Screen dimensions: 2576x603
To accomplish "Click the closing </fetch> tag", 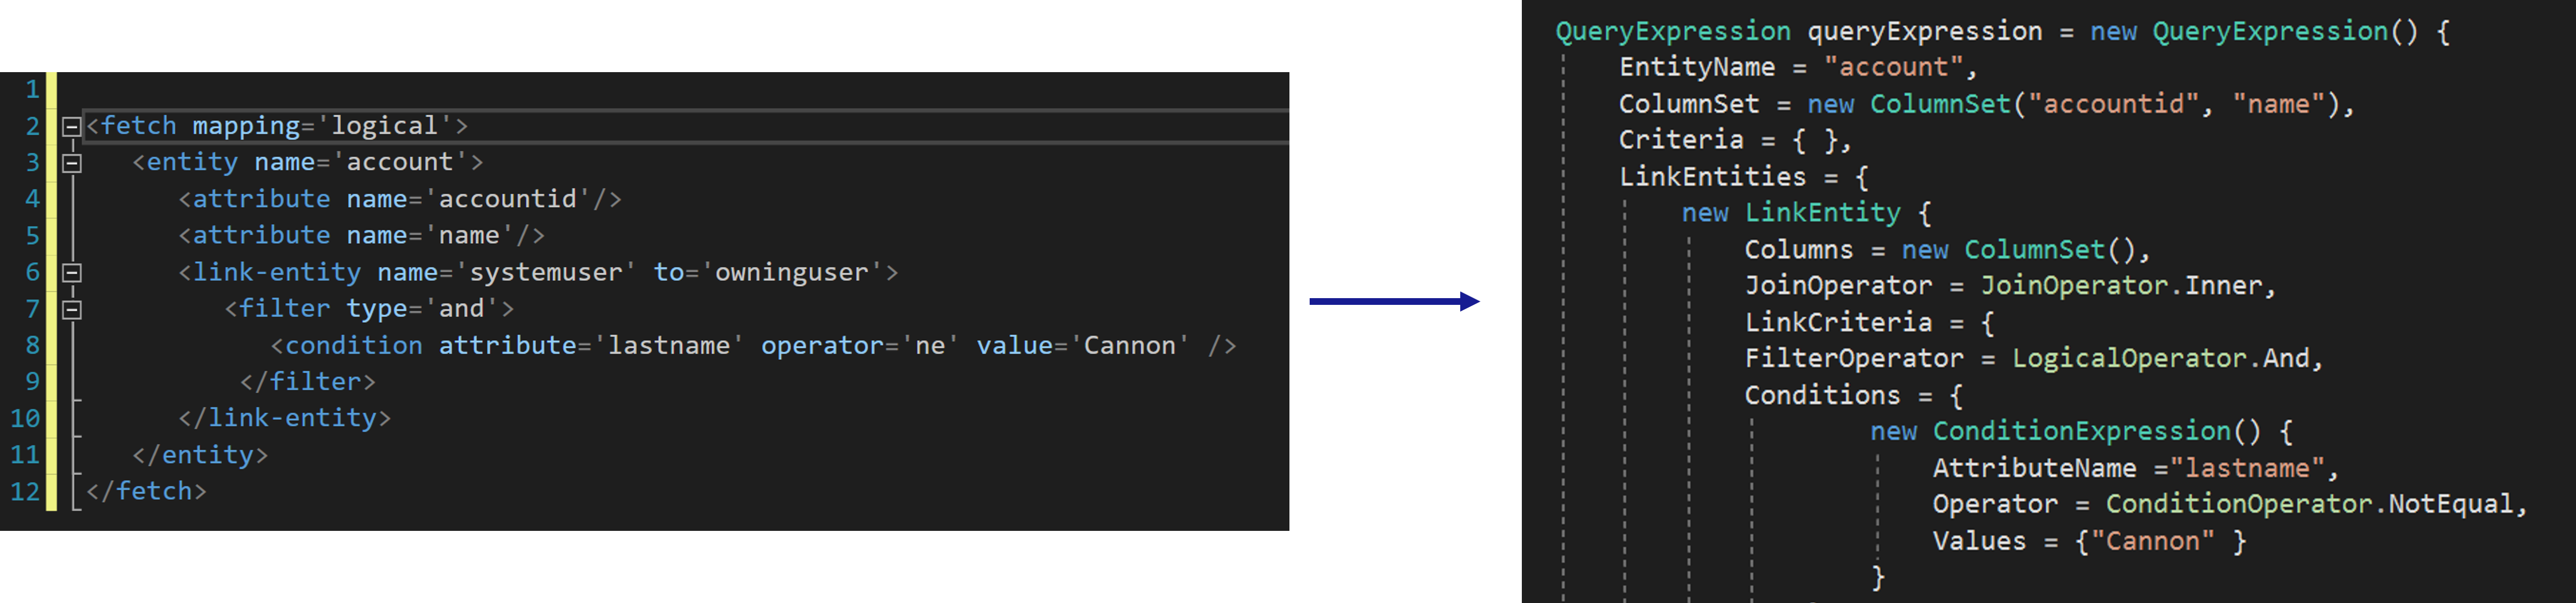I will tap(146, 491).
